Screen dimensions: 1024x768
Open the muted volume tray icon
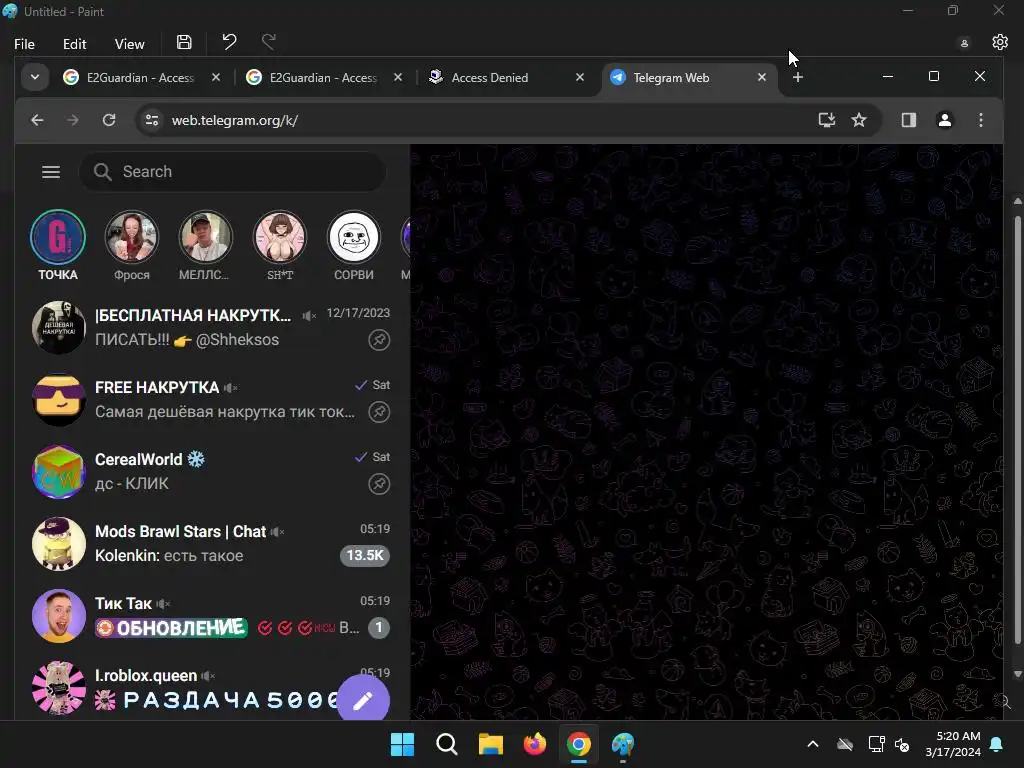point(902,744)
